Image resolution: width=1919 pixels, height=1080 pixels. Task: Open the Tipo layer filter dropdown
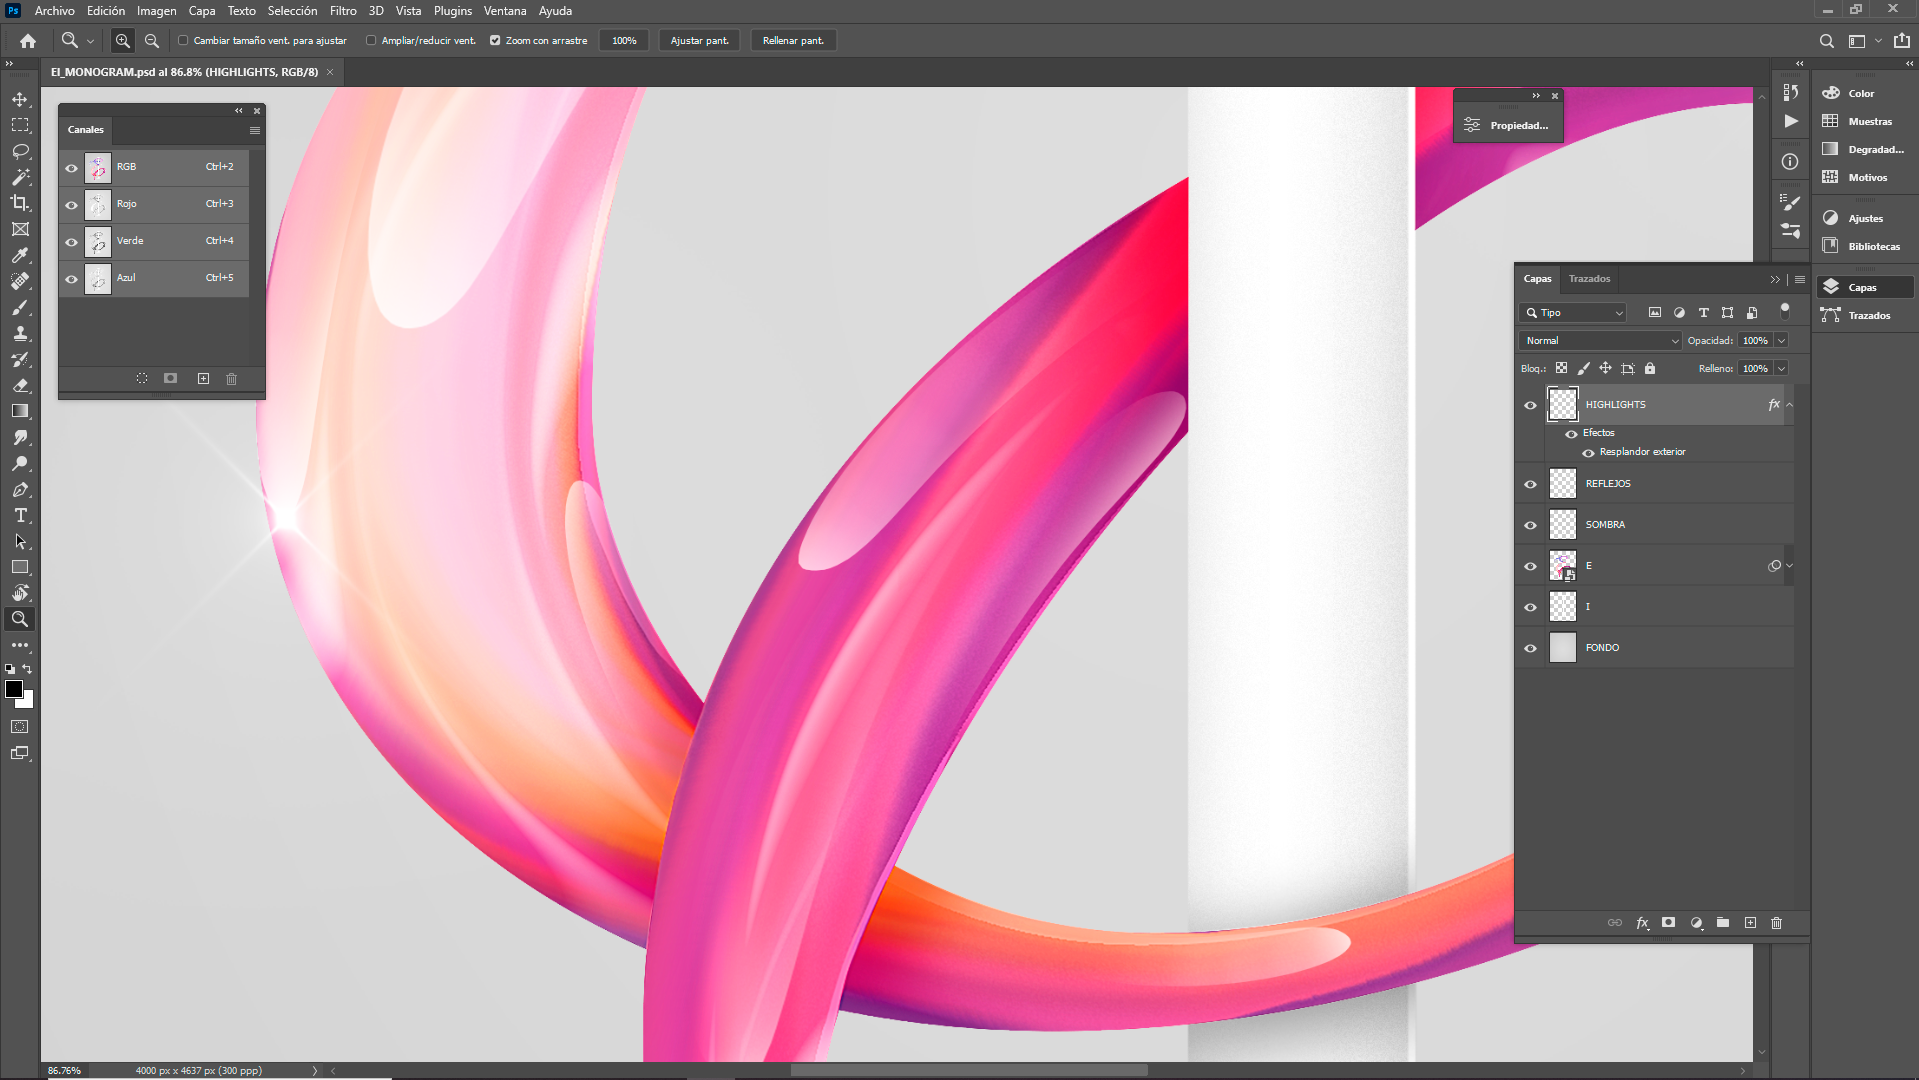click(x=1573, y=313)
